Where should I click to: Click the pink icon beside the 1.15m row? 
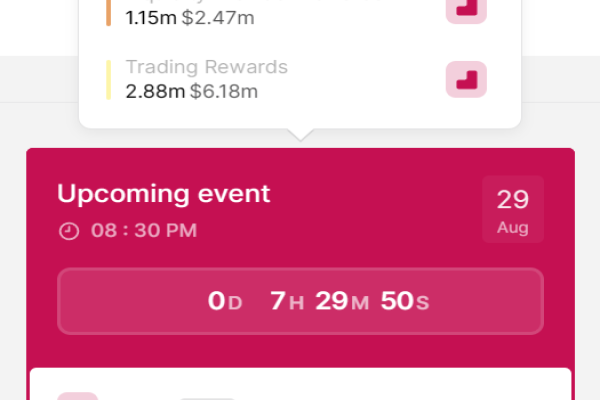pos(466,9)
